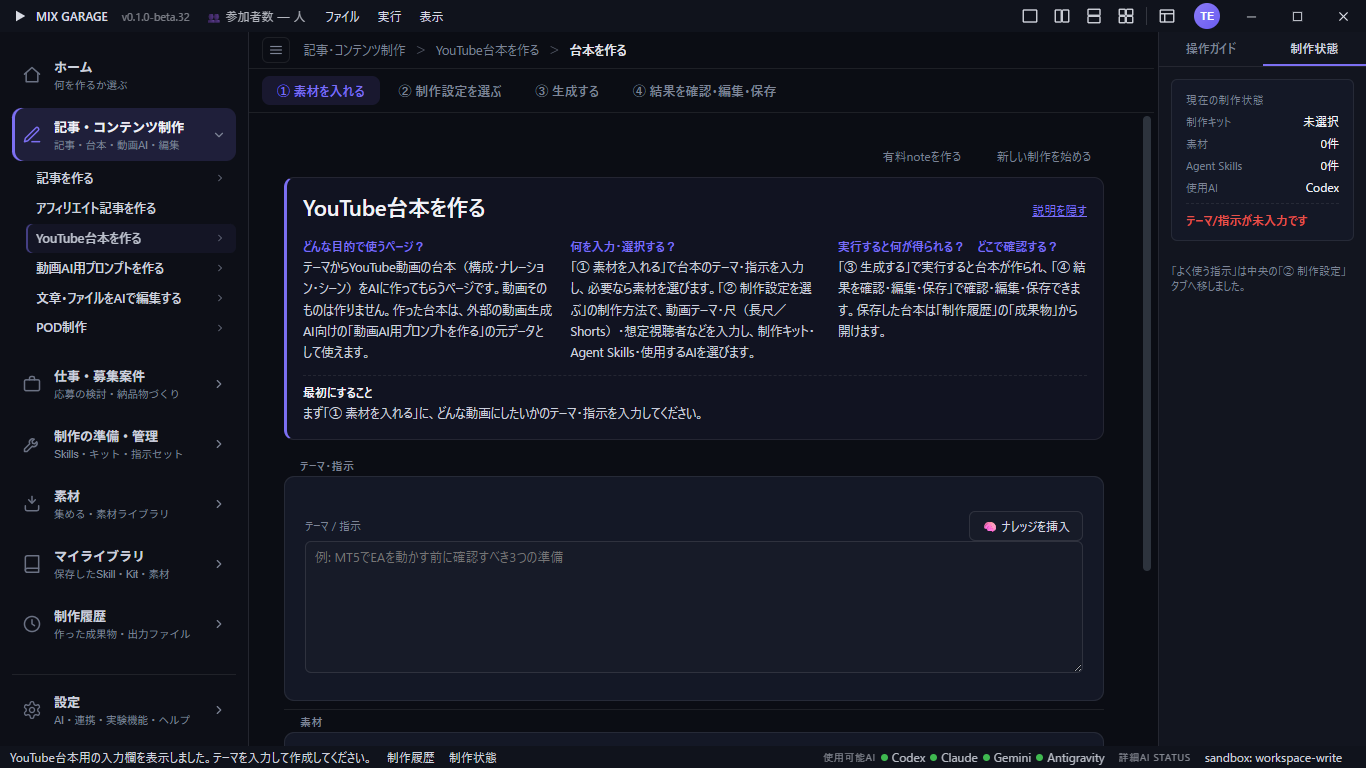Select アフィリエイト記事を作る in the sidebar
Image resolution: width=1366 pixels, height=768 pixels.
click(96, 208)
